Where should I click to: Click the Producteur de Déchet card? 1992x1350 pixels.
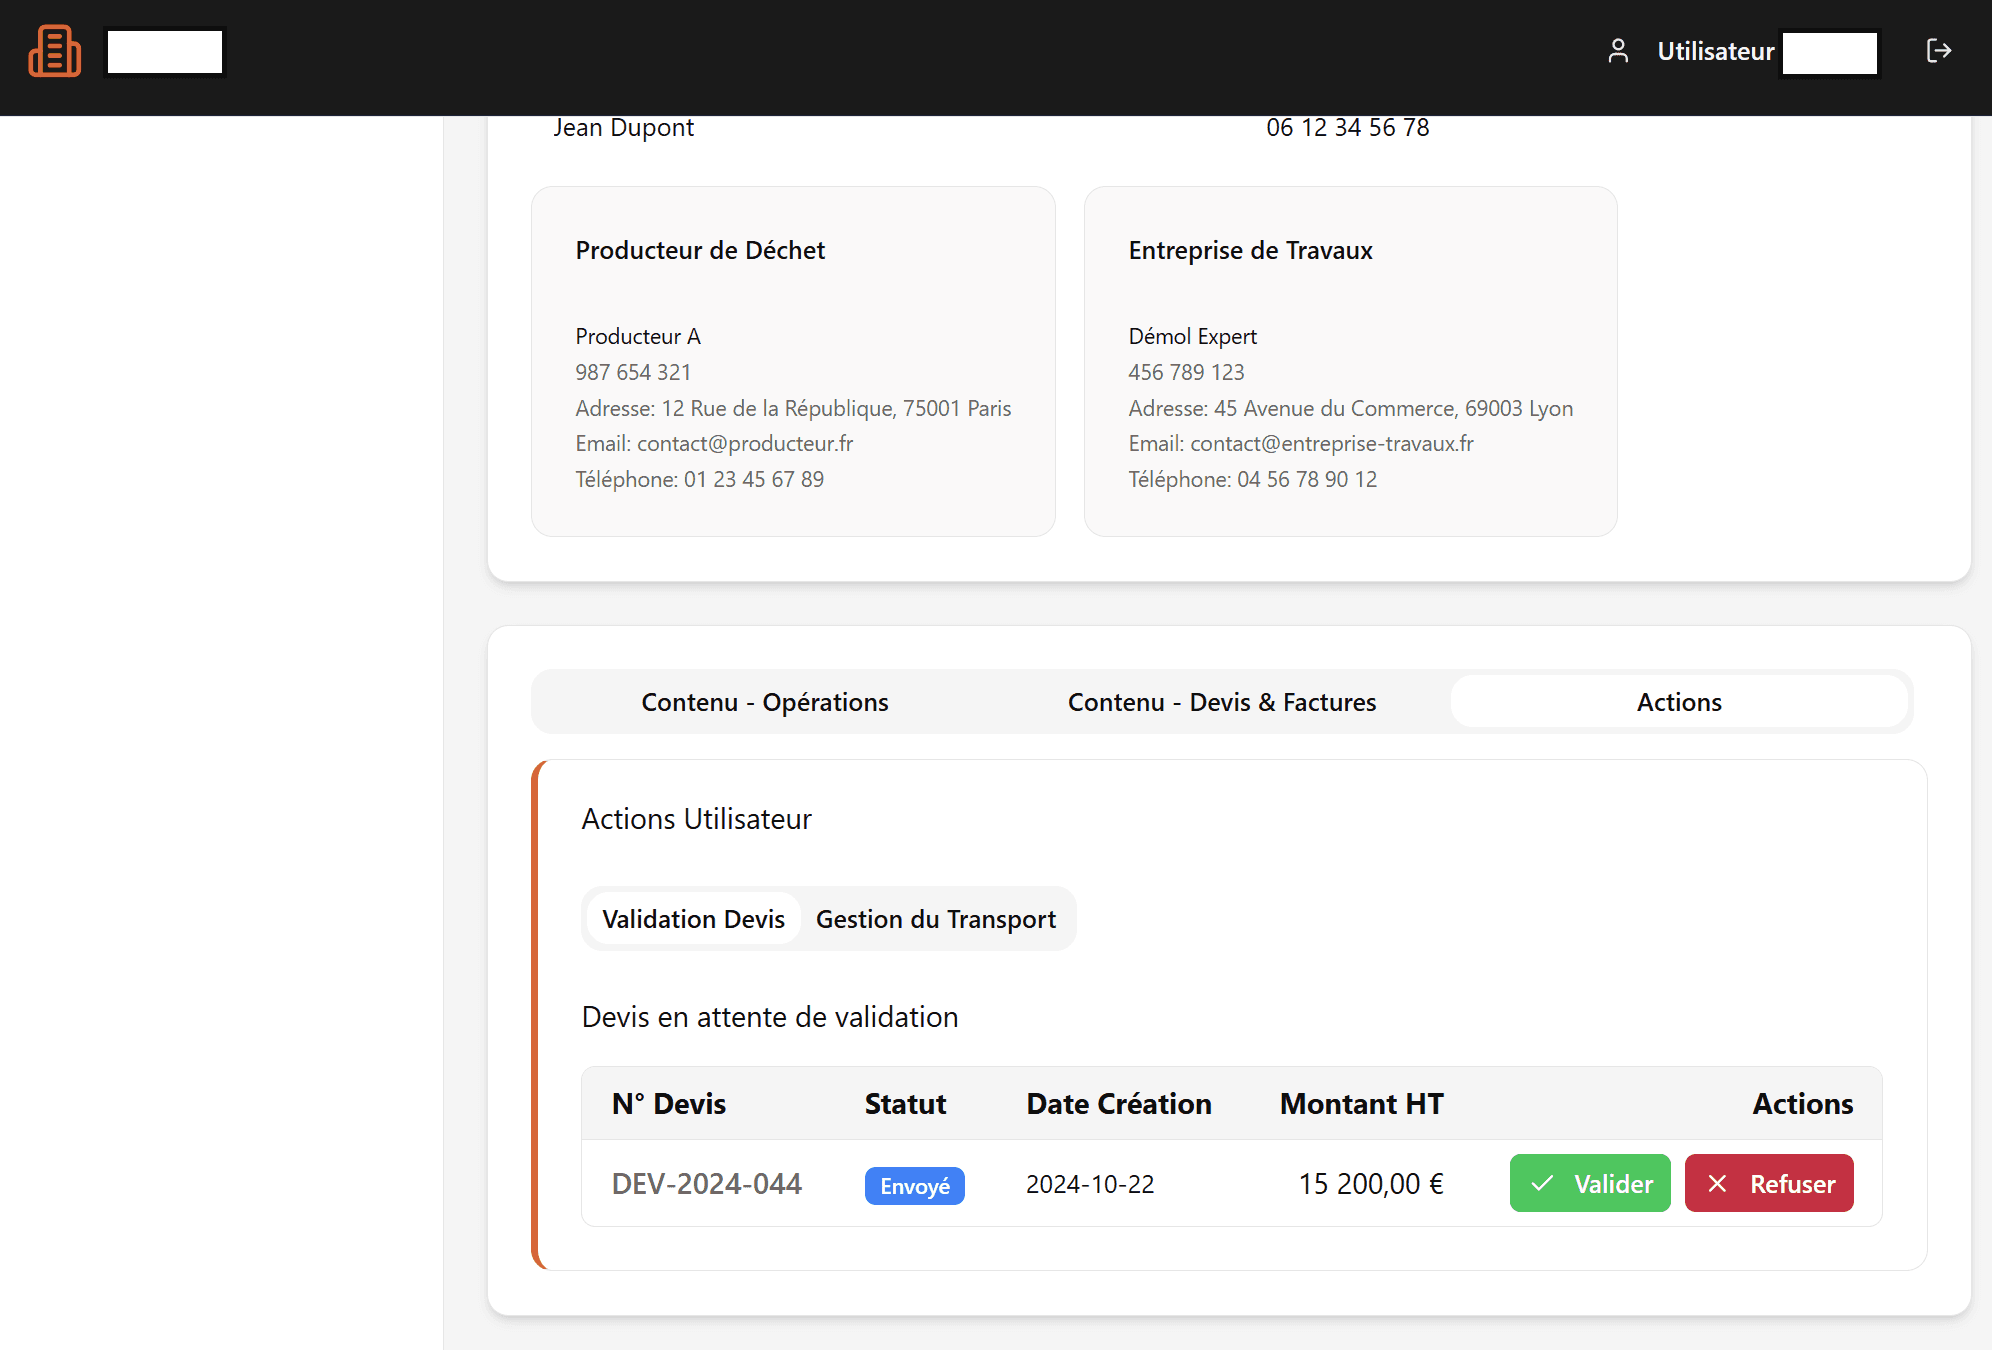793,361
